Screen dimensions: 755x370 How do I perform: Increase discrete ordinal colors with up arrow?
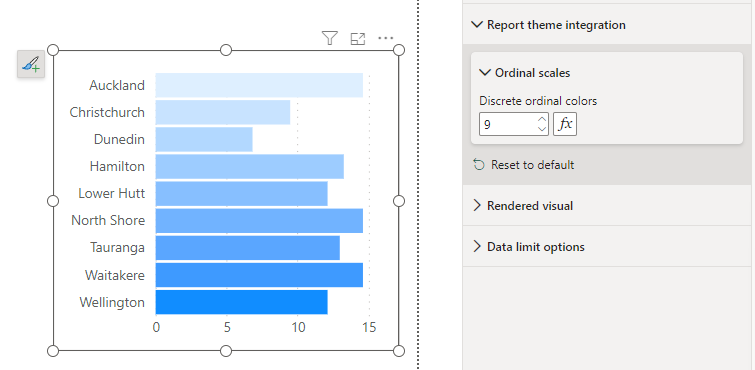[x=542, y=119]
